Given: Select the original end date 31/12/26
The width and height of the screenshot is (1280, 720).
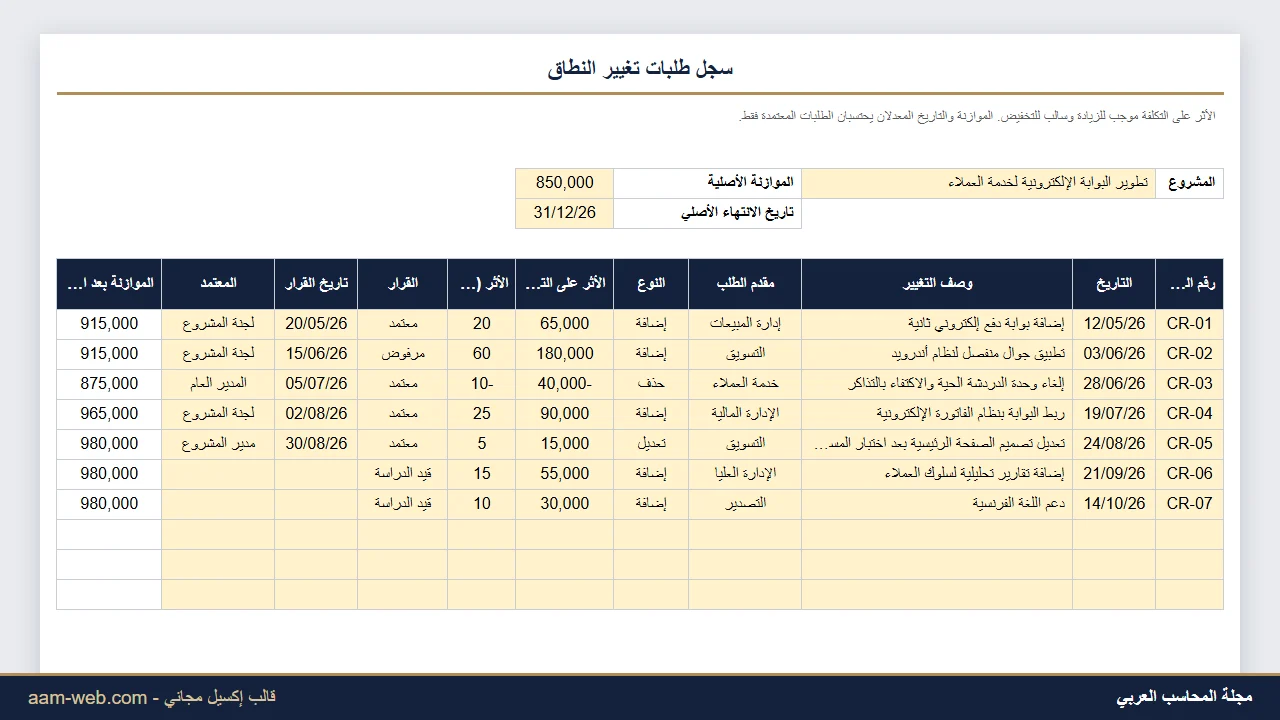Looking at the screenshot, I should click(x=564, y=213).
